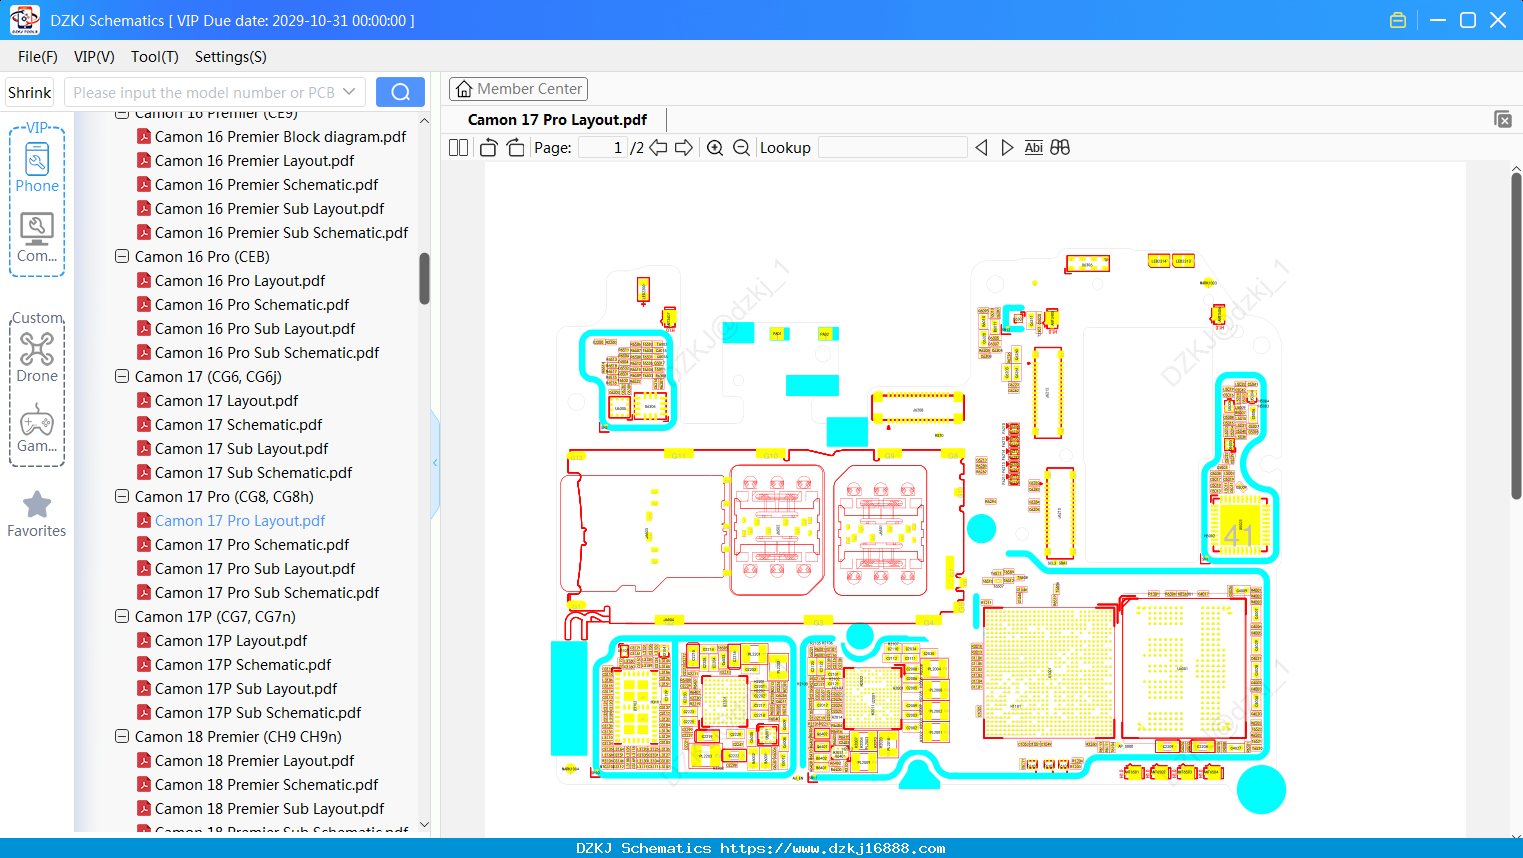Jump to previous lookup result
The height and width of the screenshot is (858, 1523).
pyautogui.click(x=981, y=148)
